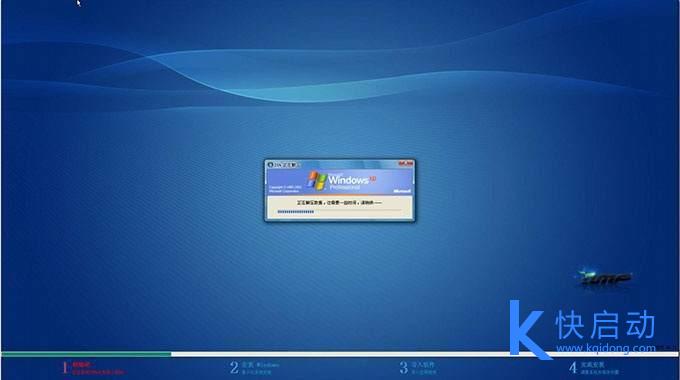Click the close button of the setup dialog

[x=405, y=164]
